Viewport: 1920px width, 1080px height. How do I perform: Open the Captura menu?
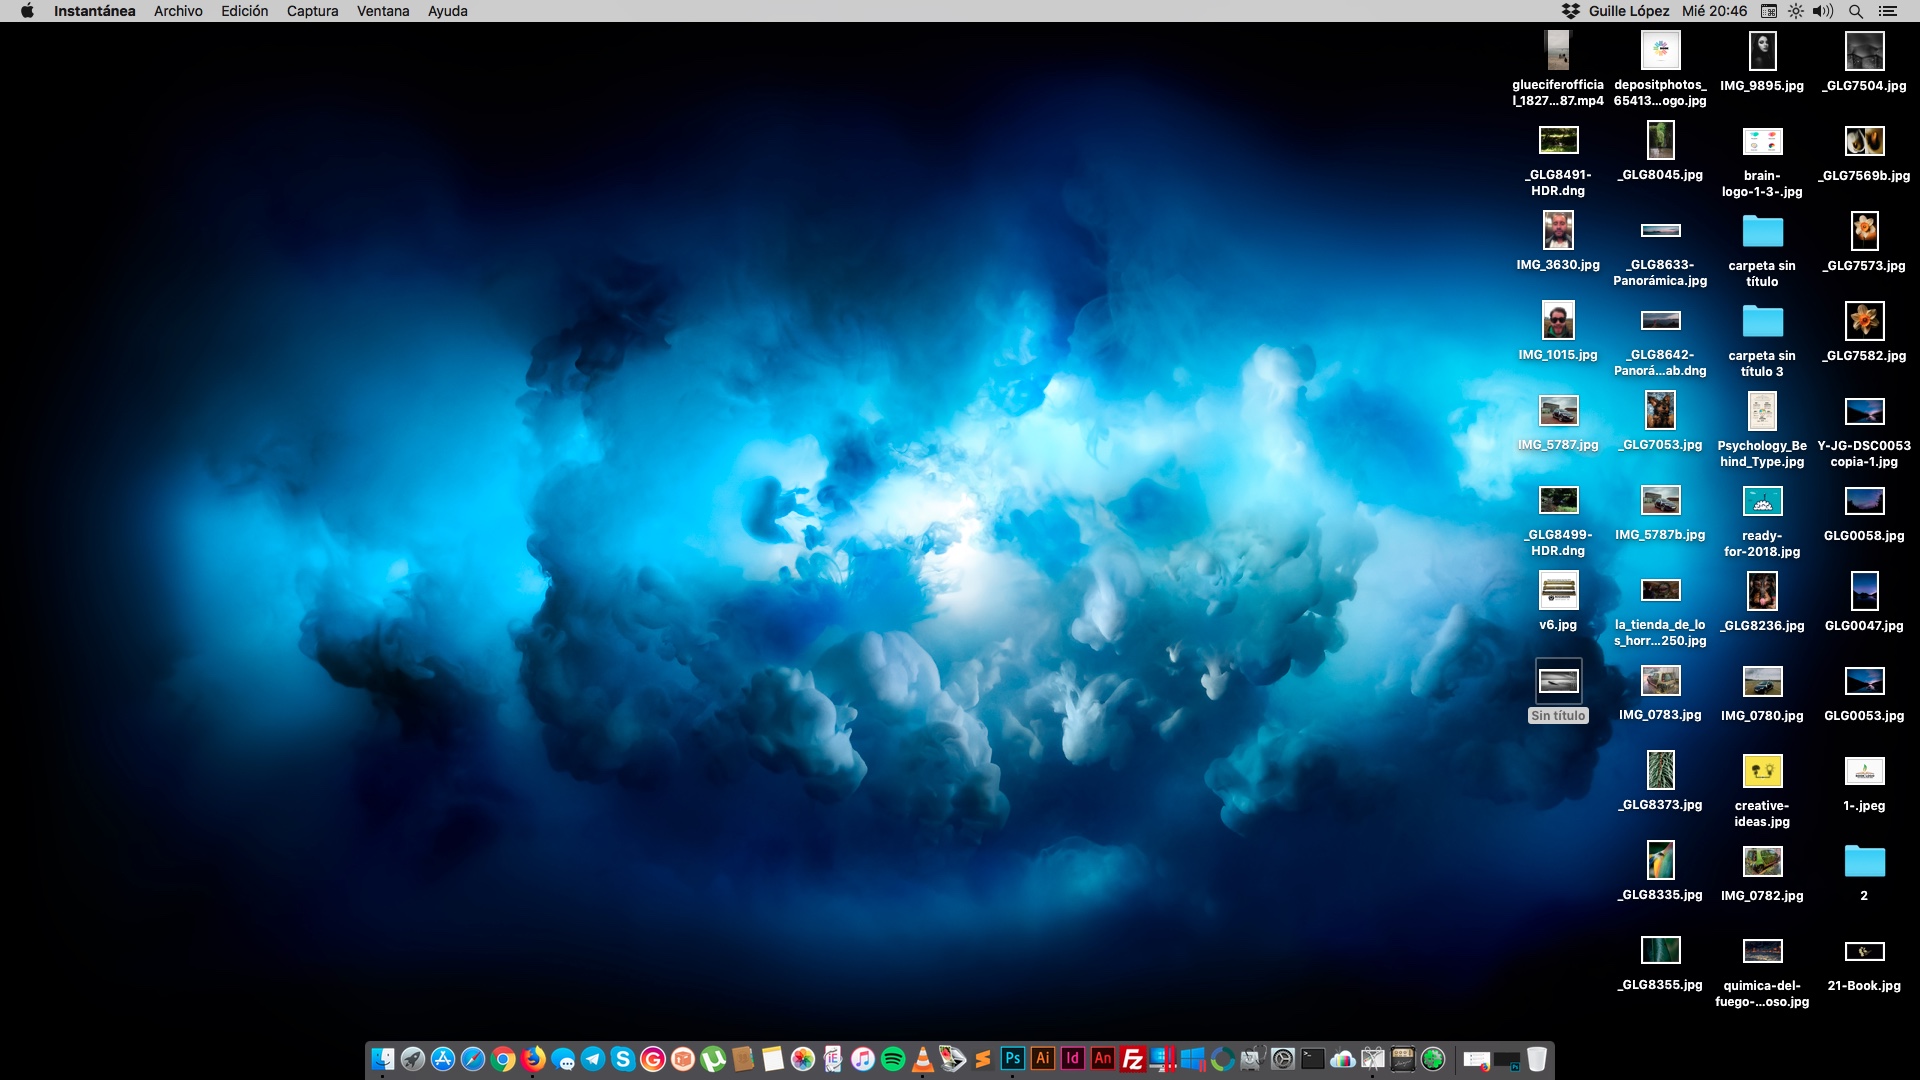point(312,11)
